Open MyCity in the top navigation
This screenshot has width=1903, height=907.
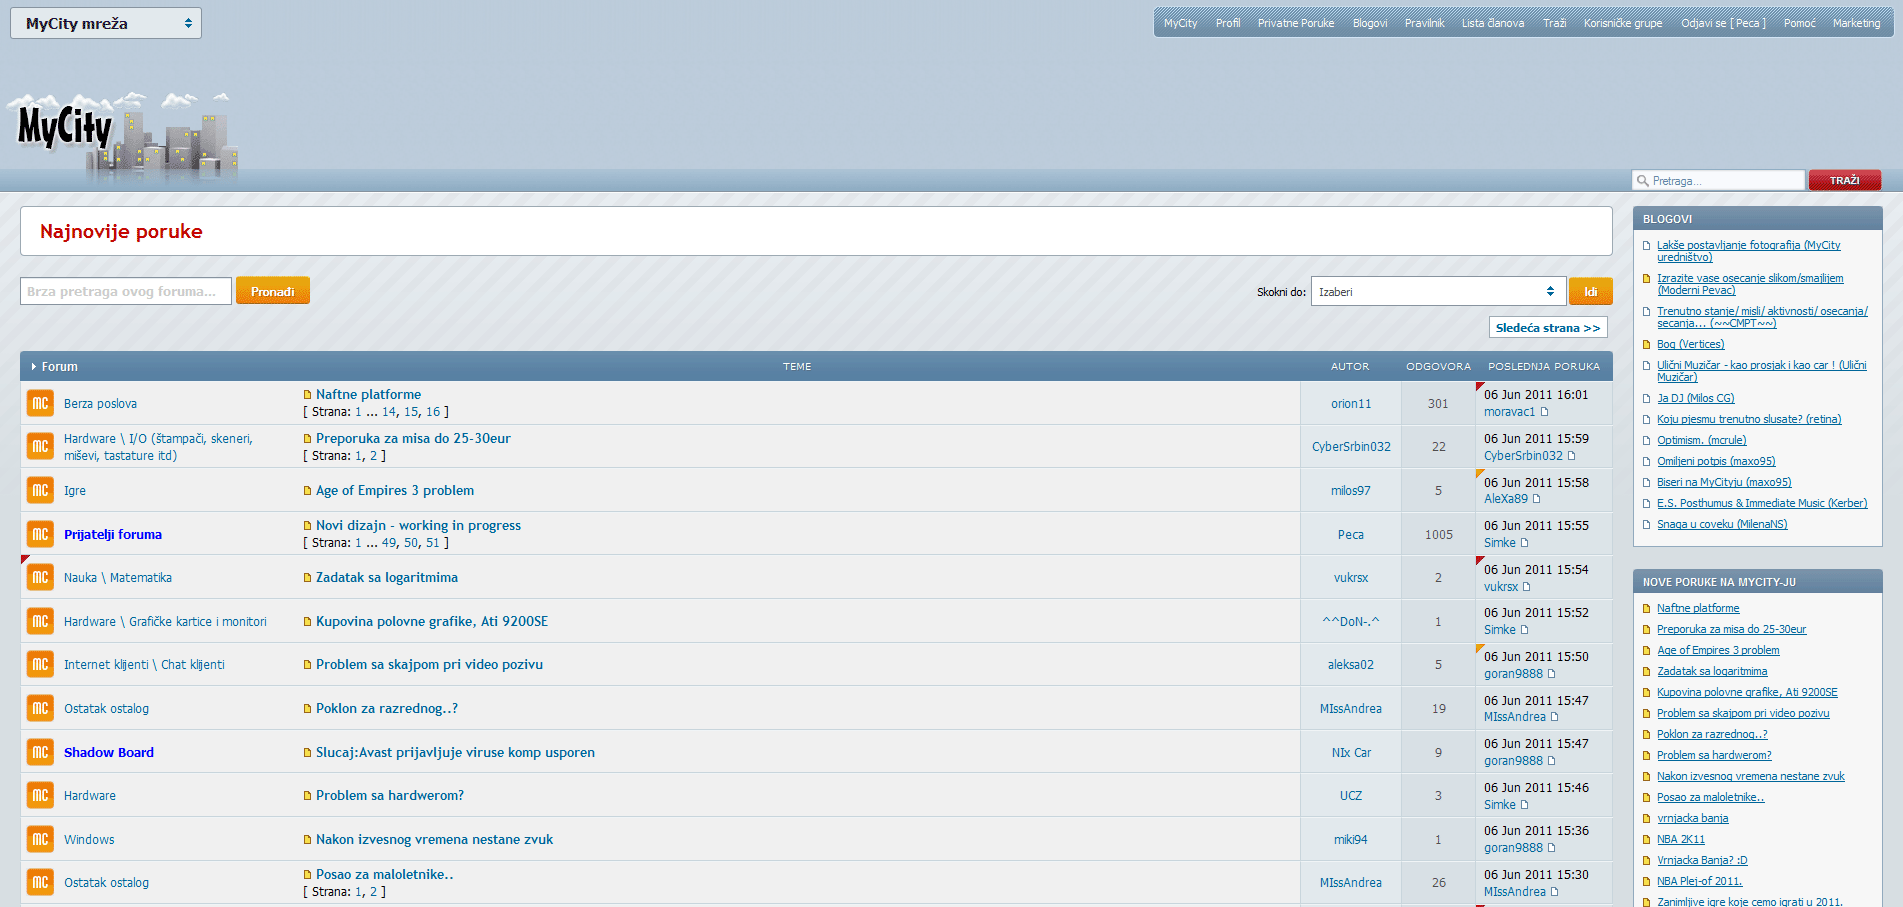pyautogui.click(x=1180, y=23)
